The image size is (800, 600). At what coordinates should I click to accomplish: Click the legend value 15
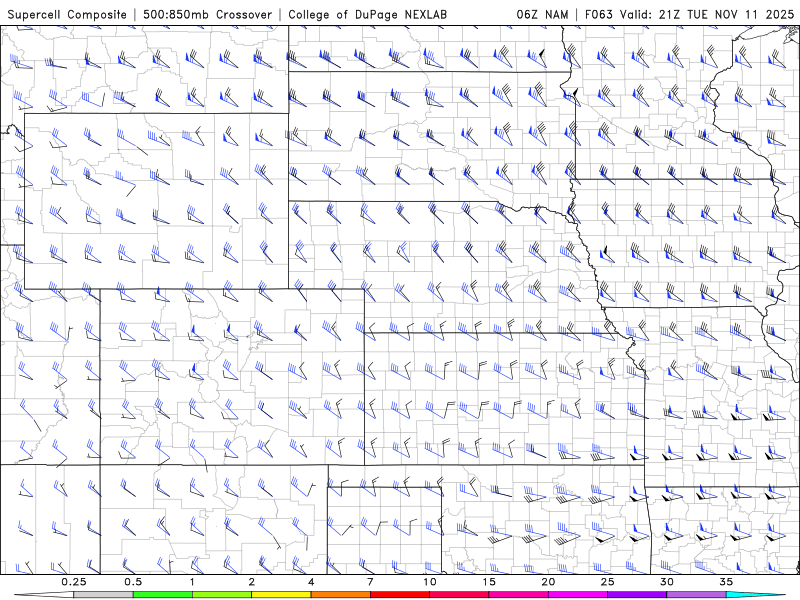tap(489, 582)
